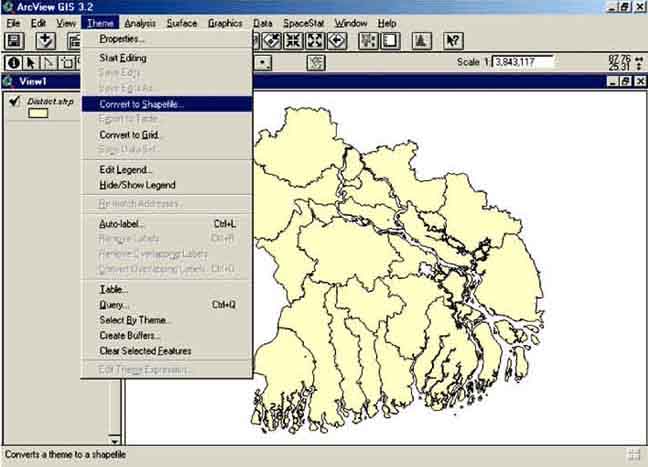Select the Draw Point tool

[x=264, y=63]
